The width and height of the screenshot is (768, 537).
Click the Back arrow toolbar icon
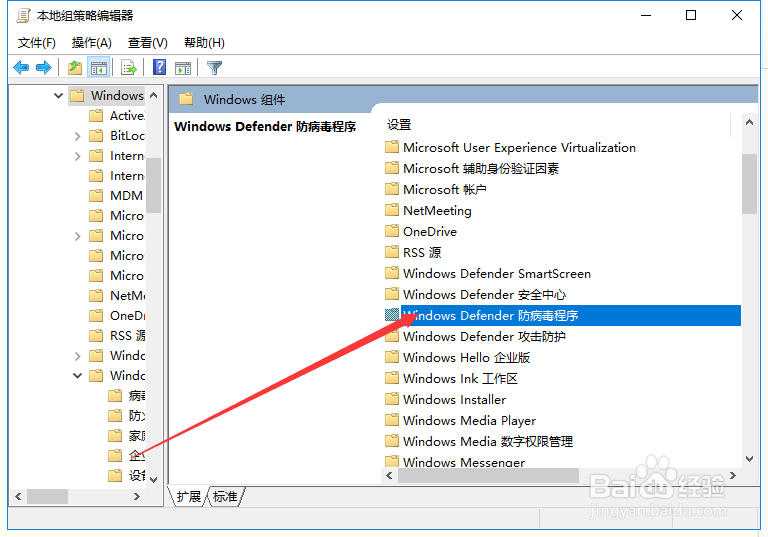pyautogui.click(x=21, y=68)
